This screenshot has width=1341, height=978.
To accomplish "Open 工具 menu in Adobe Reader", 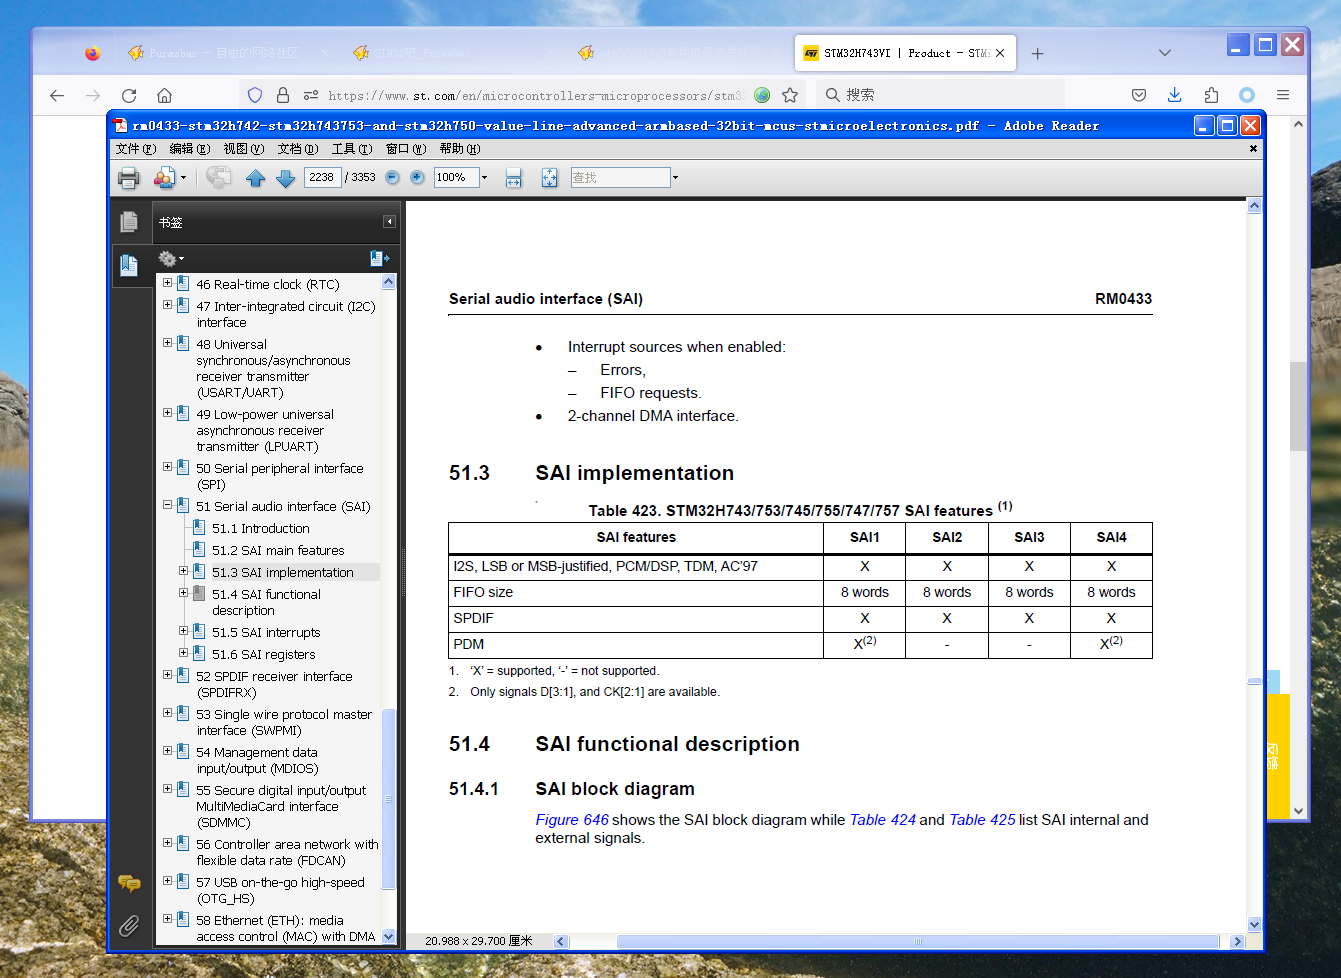I will [352, 149].
